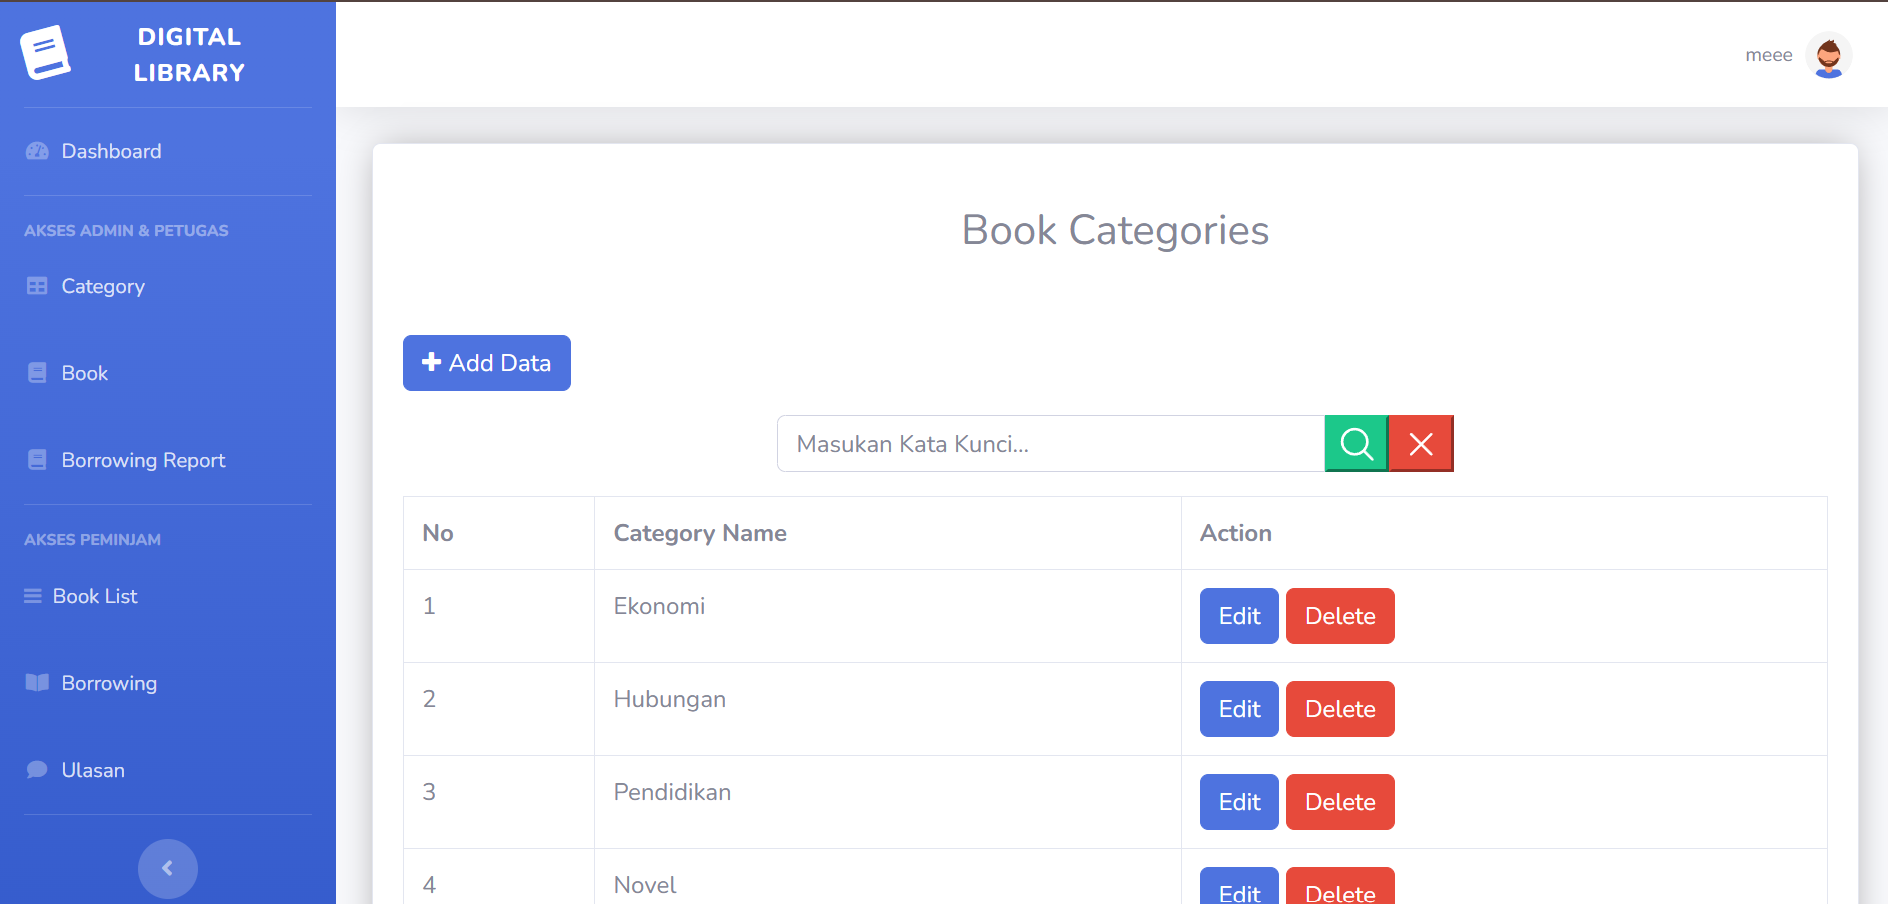This screenshot has height=904, width=1888.
Task: Click the Book icon in sidebar
Action: (37, 373)
